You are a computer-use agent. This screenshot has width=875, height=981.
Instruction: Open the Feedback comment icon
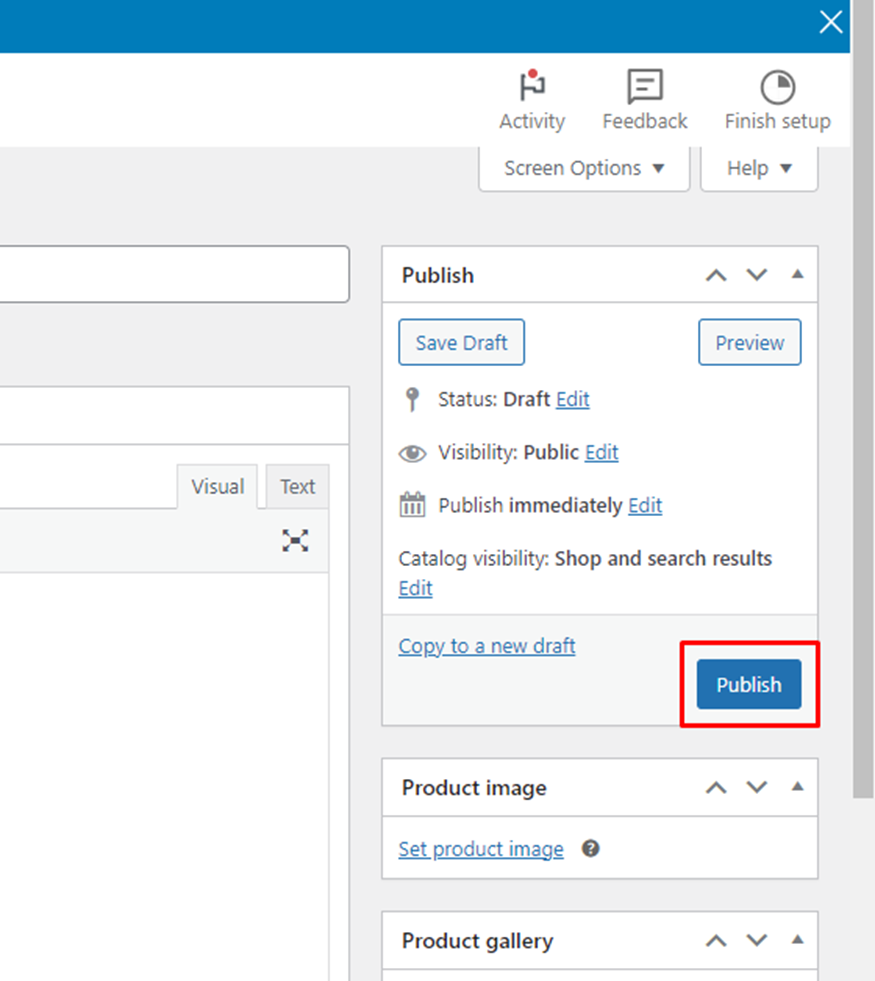click(643, 85)
